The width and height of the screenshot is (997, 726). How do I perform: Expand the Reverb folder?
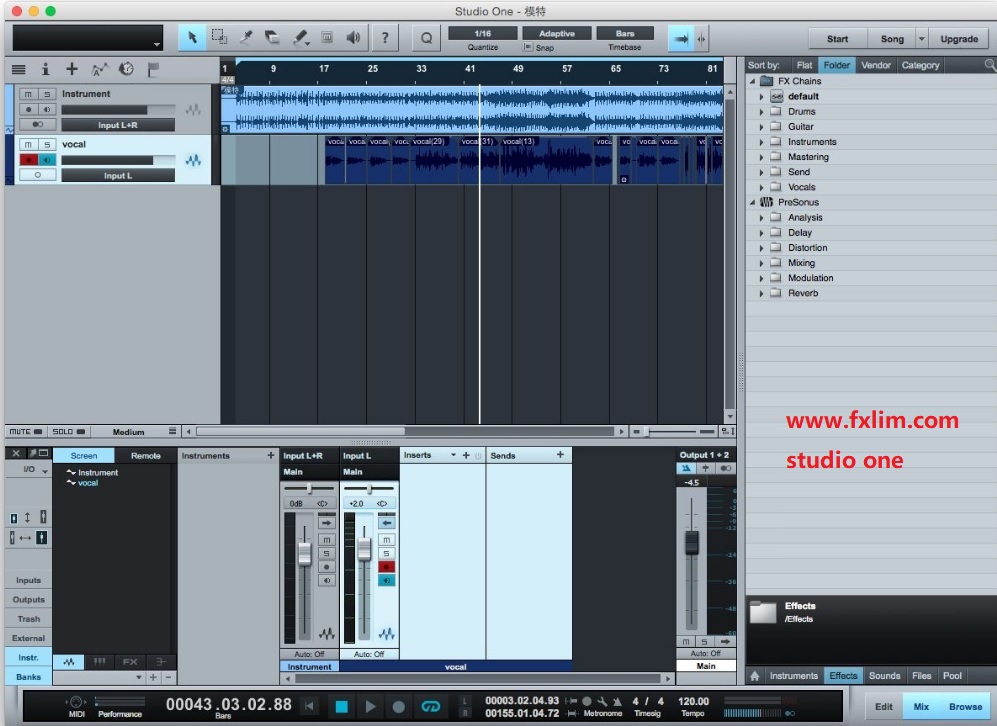tap(761, 294)
